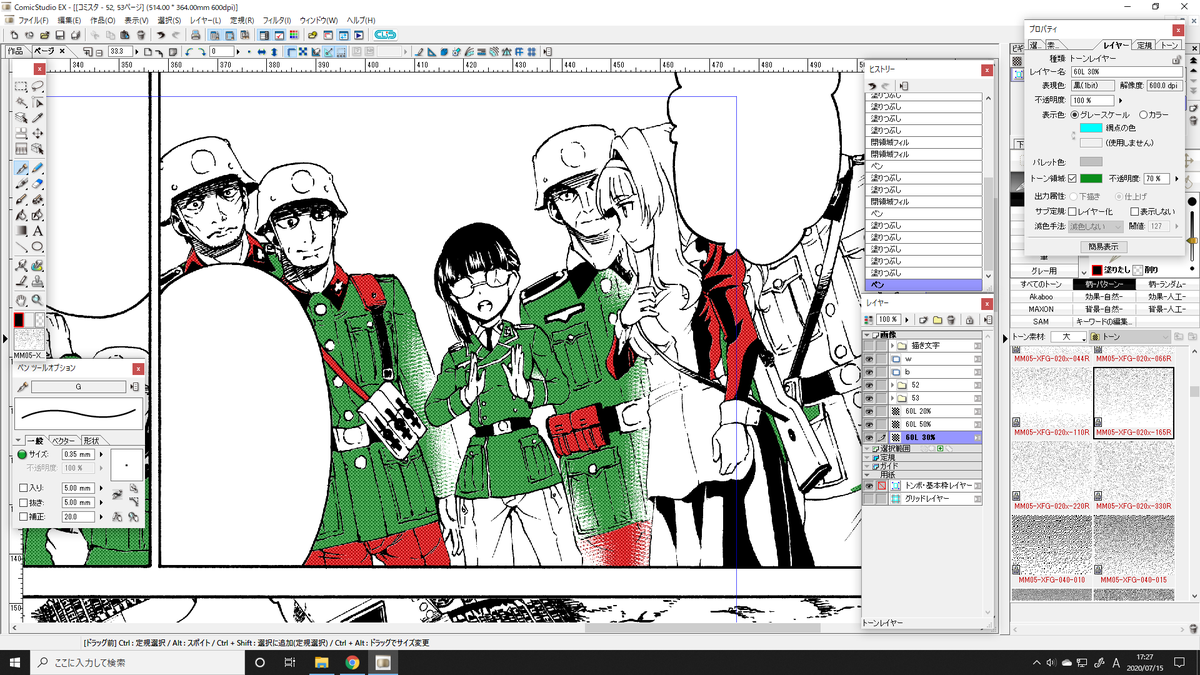Hide the layer named b
The image size is (1200, 675).
869,371
